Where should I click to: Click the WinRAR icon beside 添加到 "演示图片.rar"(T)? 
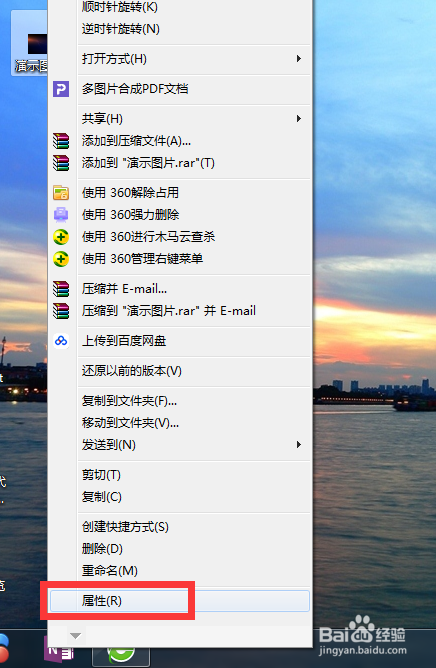(61, 163)
